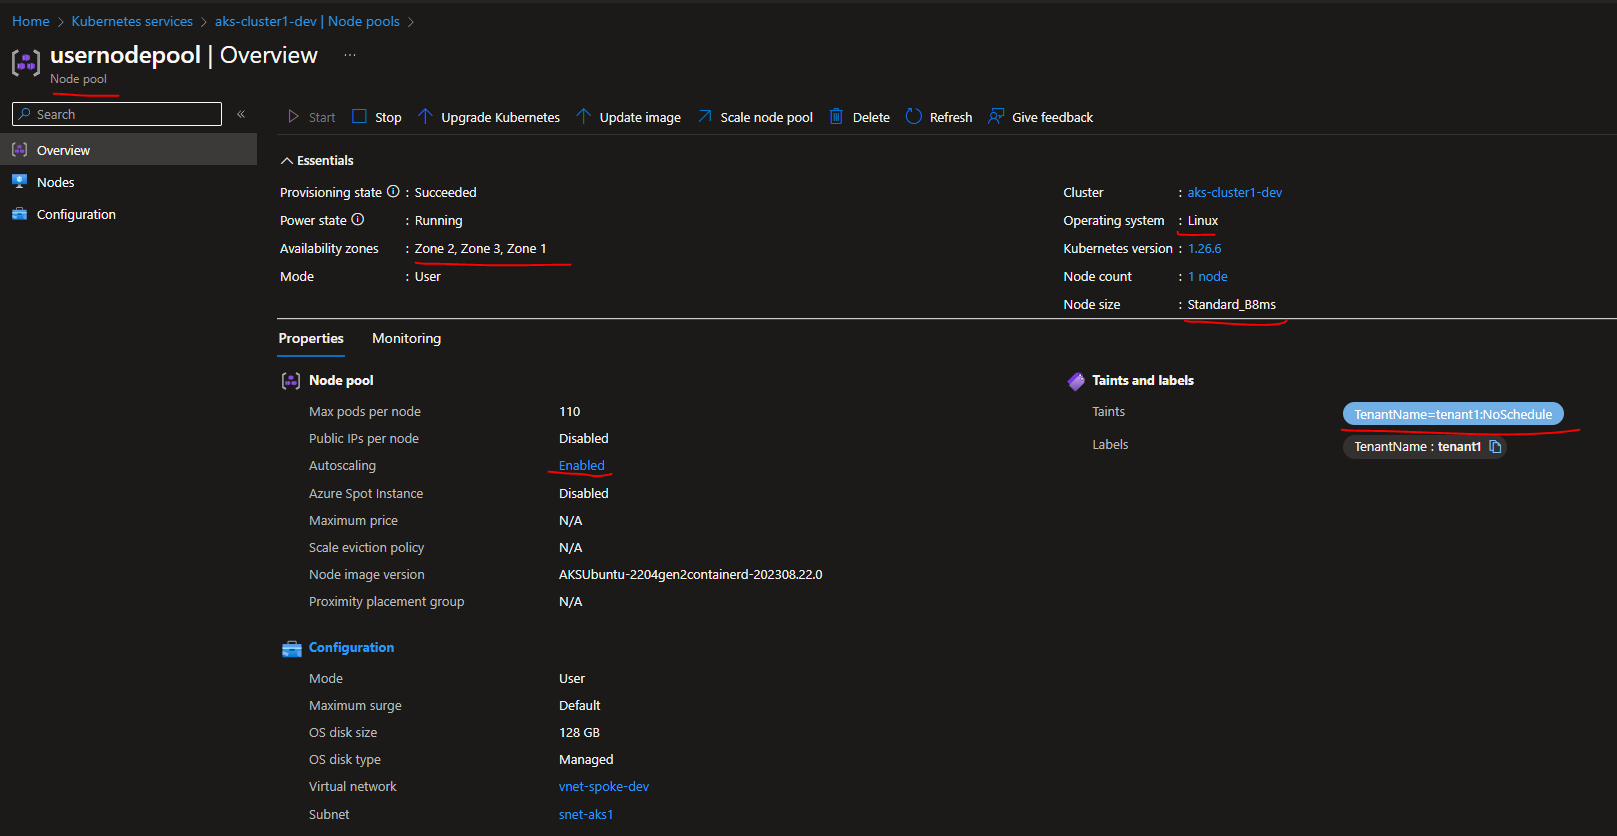Click the Node pool section icon
Viewport: 1617px width, 836px height.
pyautogui.click(x=291, y=381)
